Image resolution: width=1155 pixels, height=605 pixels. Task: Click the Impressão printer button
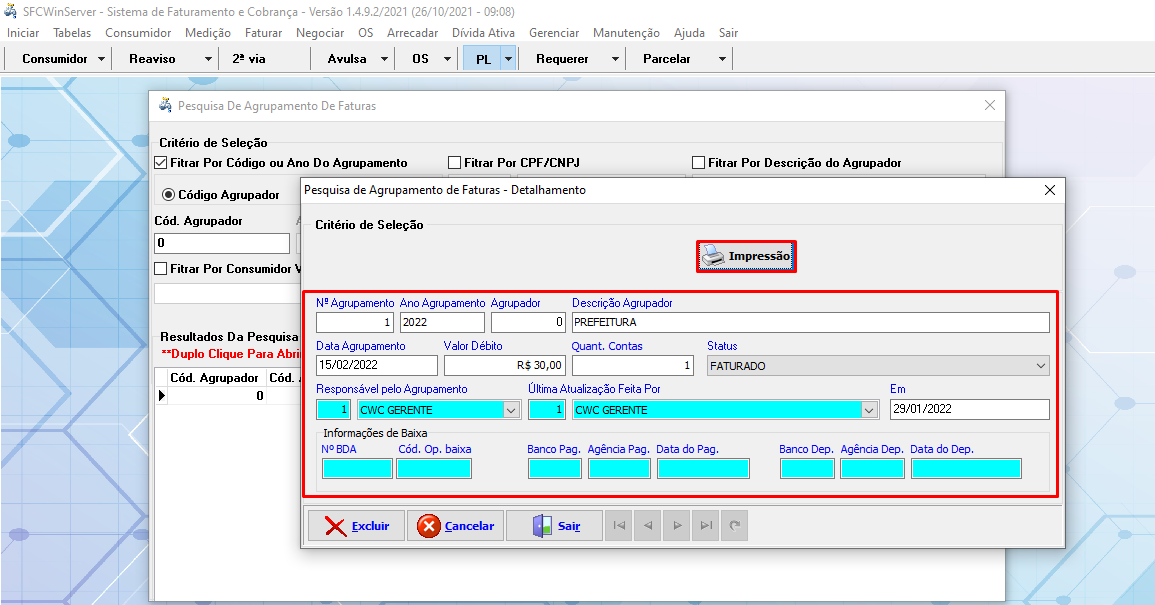[x=746, y=257]
